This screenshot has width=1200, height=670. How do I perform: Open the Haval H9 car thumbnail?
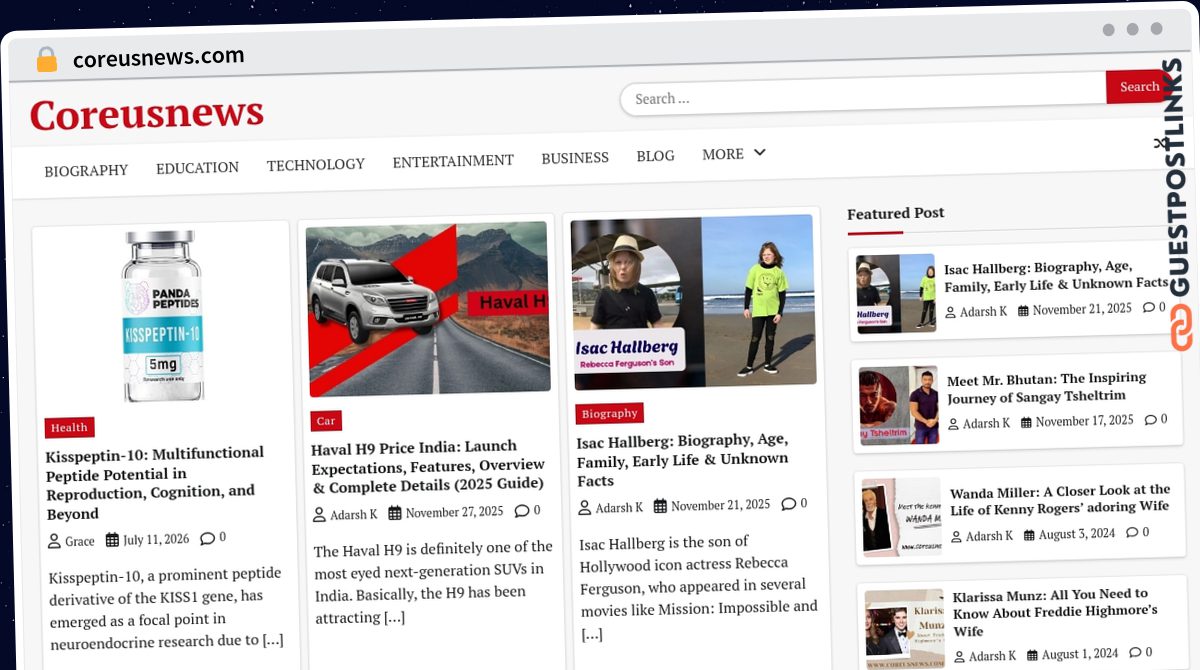pyautogui.click(x=428, y=308)
